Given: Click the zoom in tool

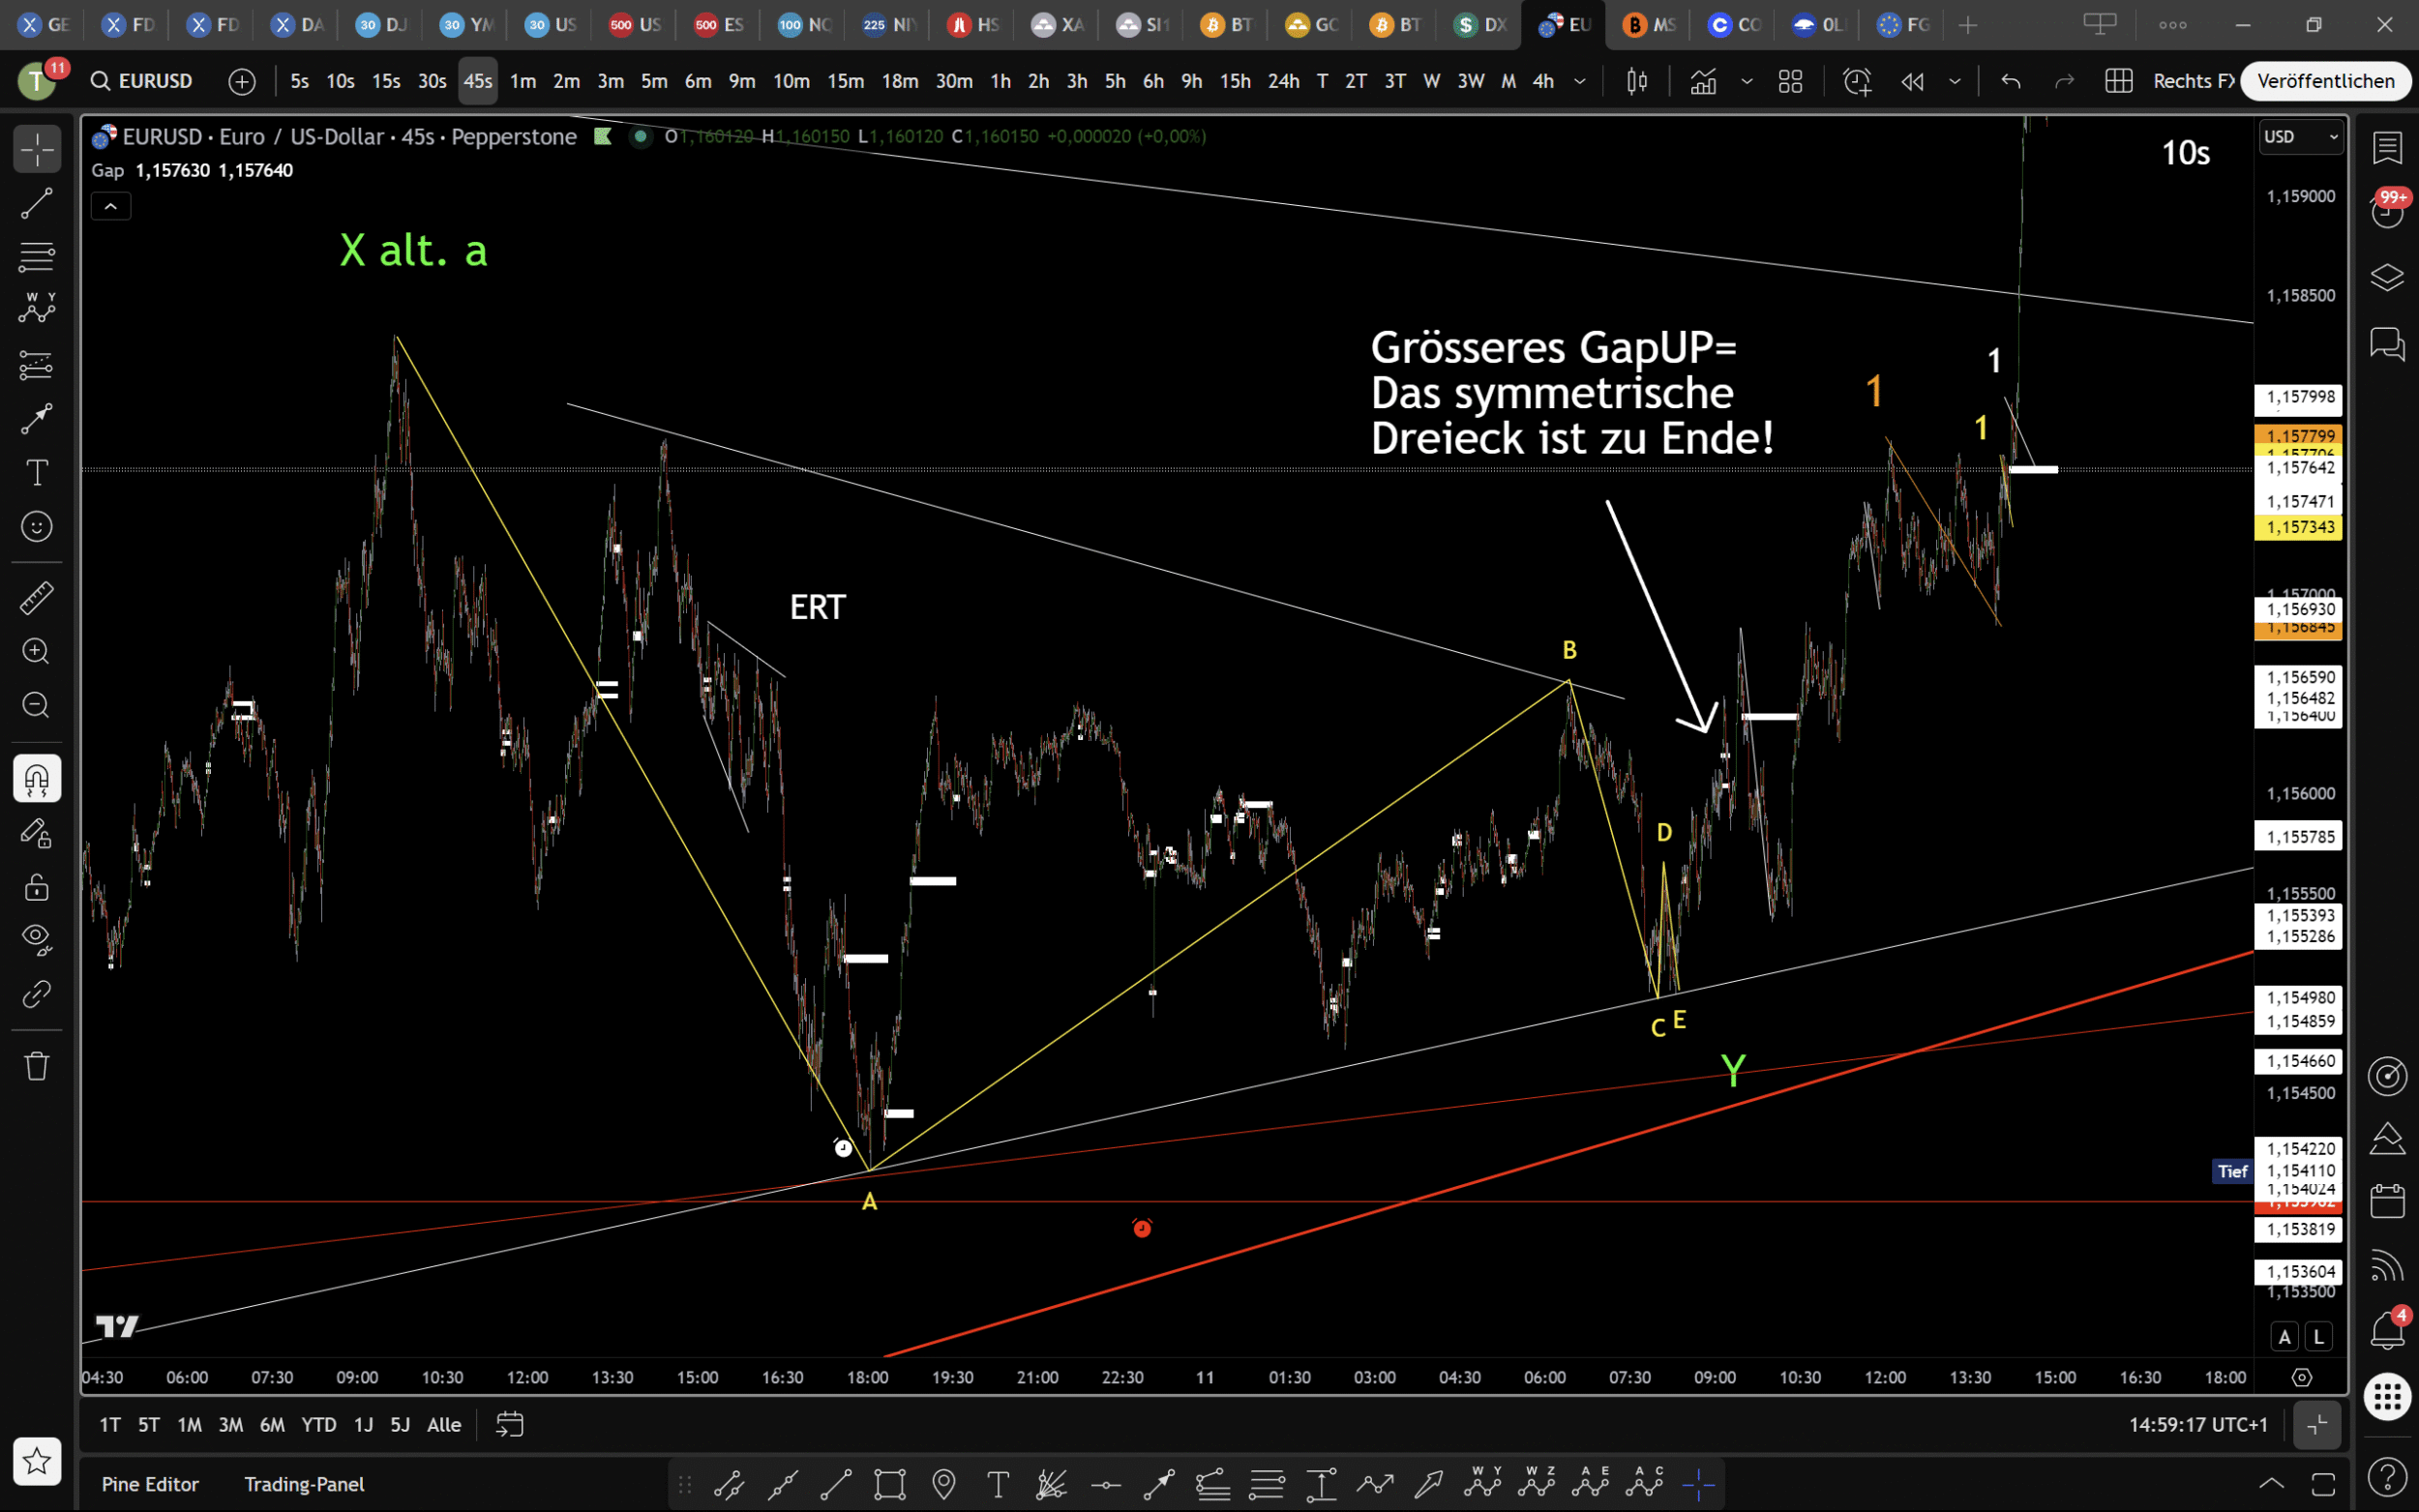Looking at the screenshot, I should tap(37, 652).
